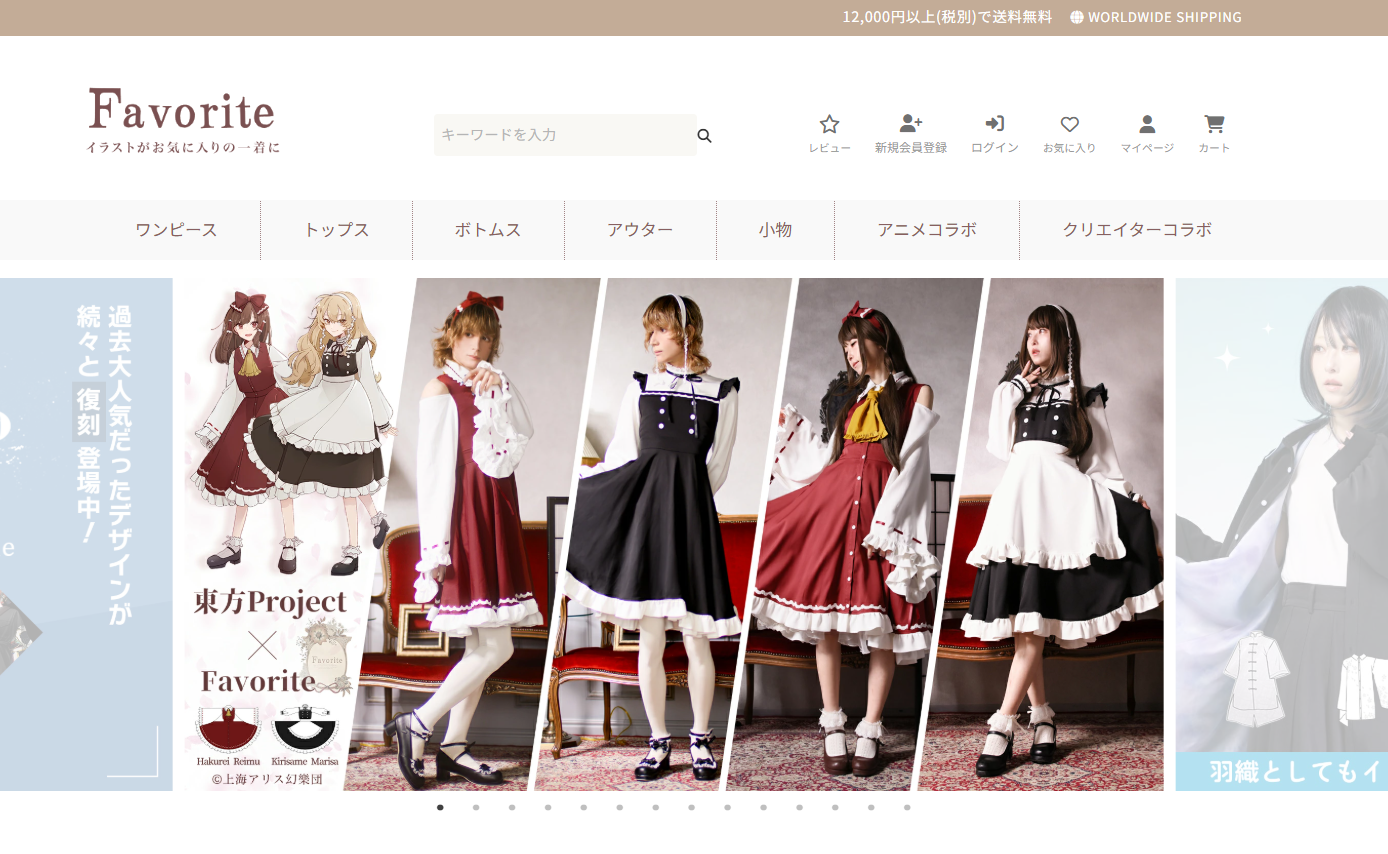Click the magnifier search icon
Image resolution: width=1388 pixels, height=854 pixels.
704,136
